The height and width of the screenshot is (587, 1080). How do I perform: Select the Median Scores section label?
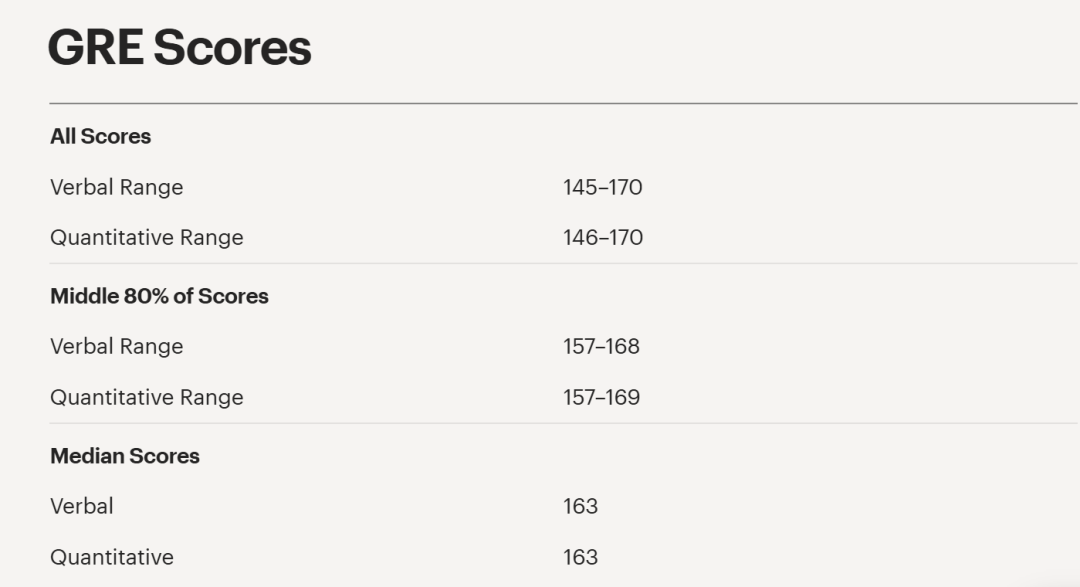tap(125, 456)
